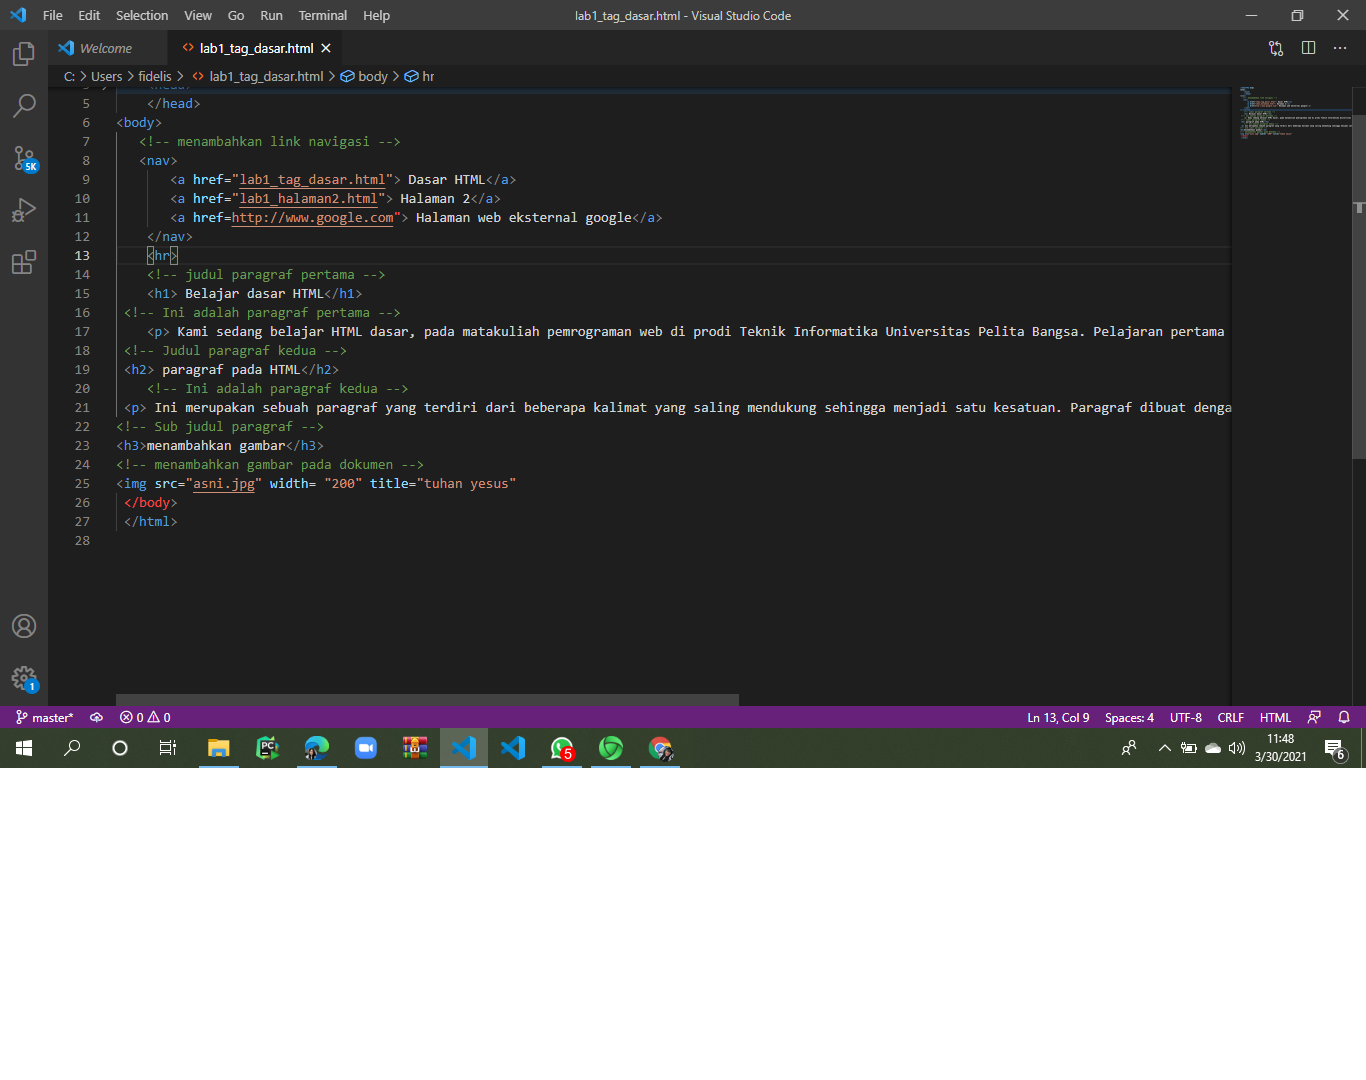Open the Source Control view showing 5K badge

tap(24, 158)
